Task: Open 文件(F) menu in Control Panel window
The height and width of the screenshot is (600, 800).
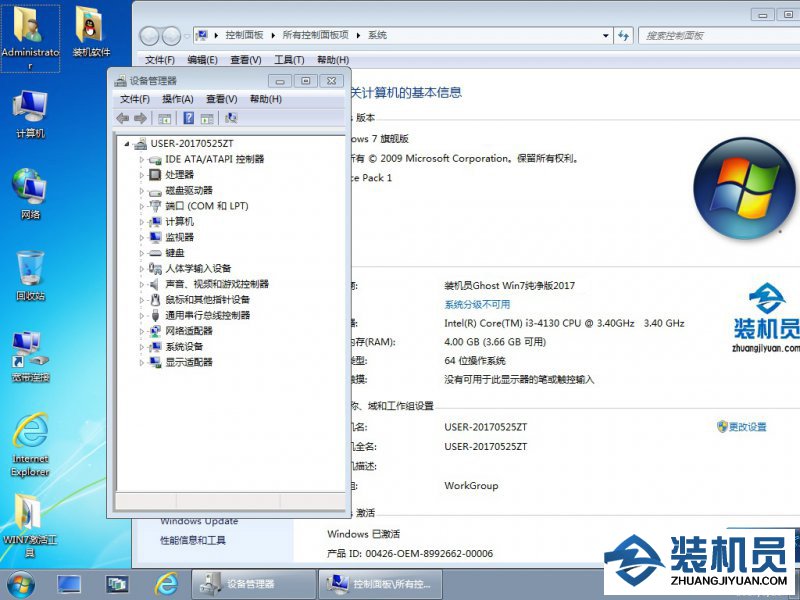Action: [160, 60]
